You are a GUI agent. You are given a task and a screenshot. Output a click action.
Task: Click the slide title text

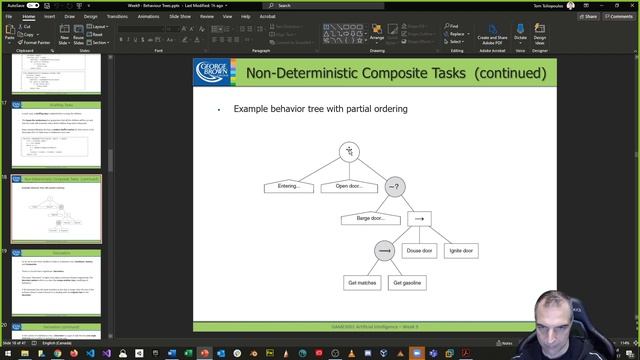(396, 73)
